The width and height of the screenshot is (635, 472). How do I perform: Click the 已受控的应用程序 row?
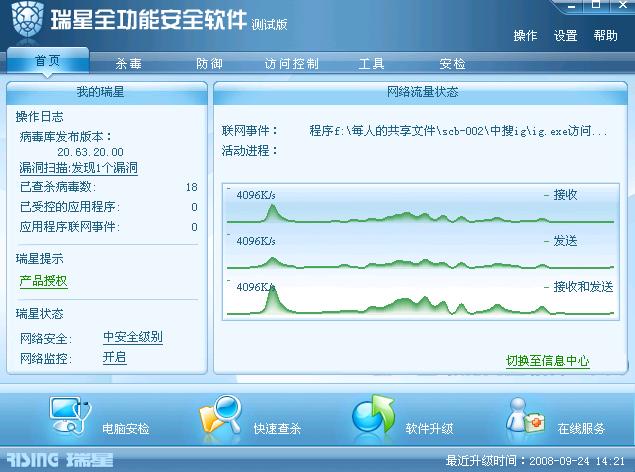(109, 207)
